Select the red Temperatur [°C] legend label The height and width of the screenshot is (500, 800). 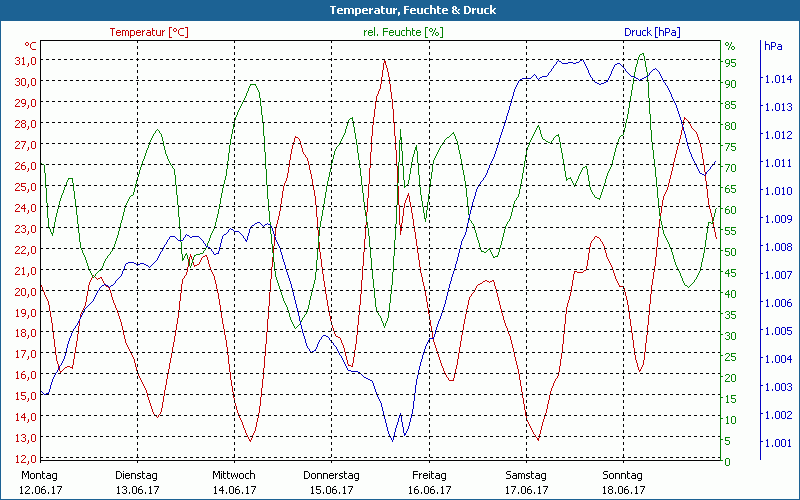pos(149,32)
